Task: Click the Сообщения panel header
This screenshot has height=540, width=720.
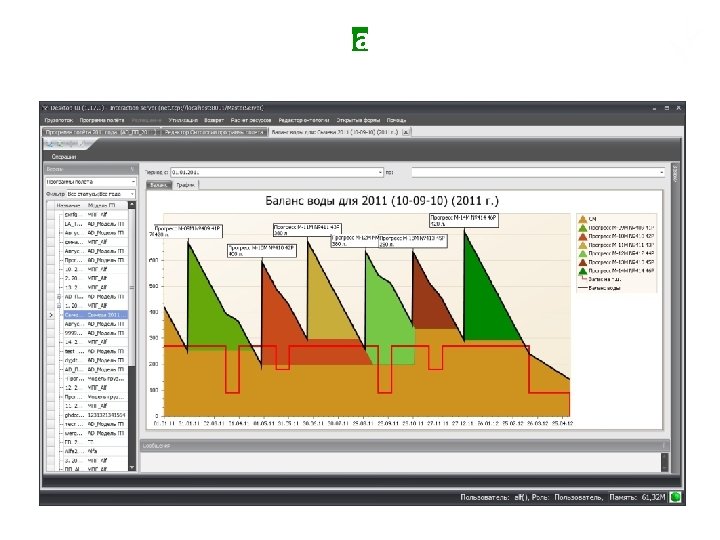Action: point(404,445)
